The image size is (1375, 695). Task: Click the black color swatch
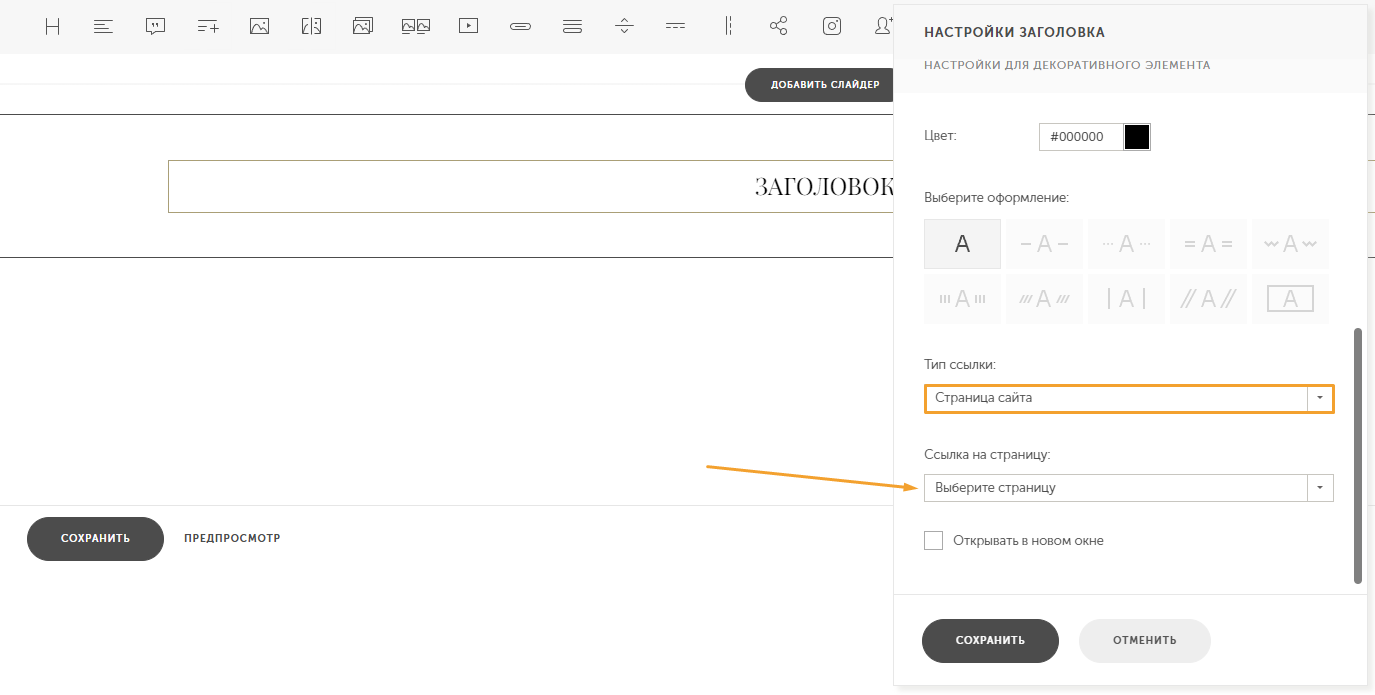(x=1137, y=137)
